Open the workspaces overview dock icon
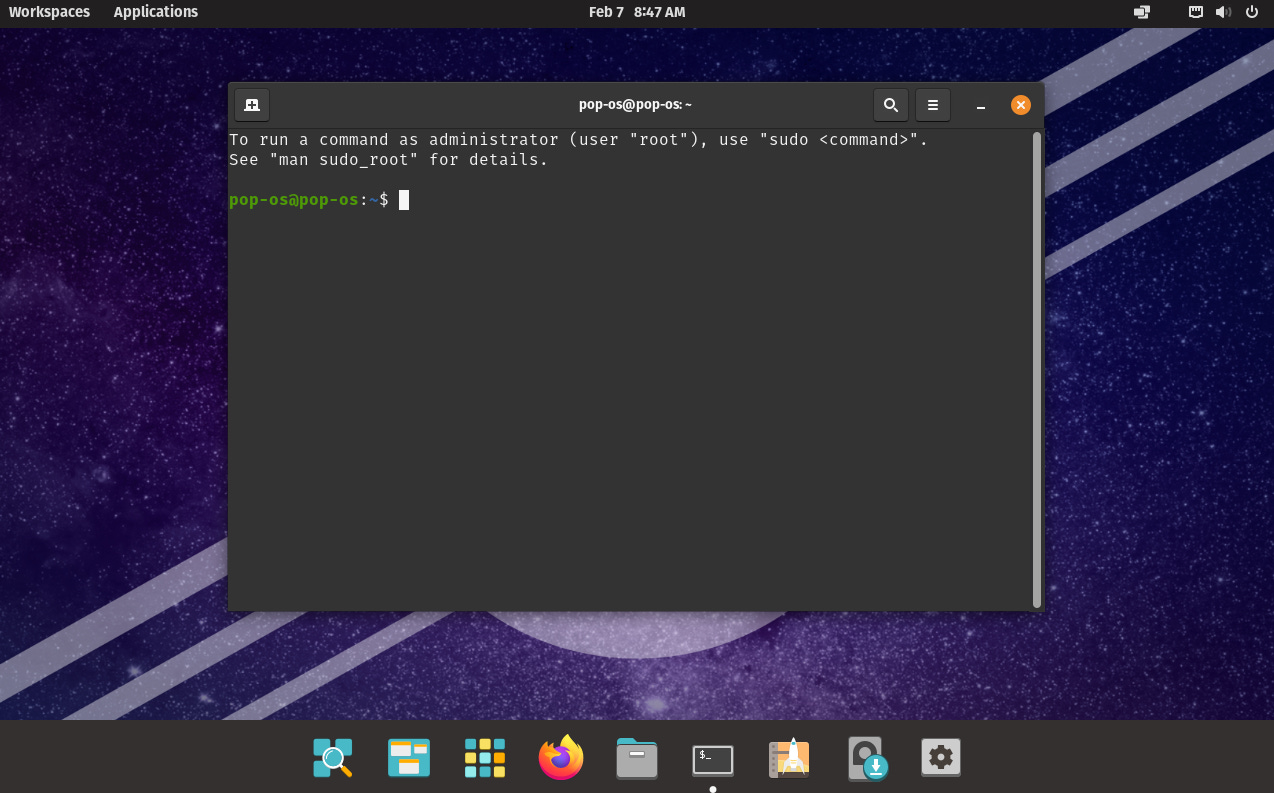The width and height of the screenshot is (1274, 793). (x=408, y=758)
